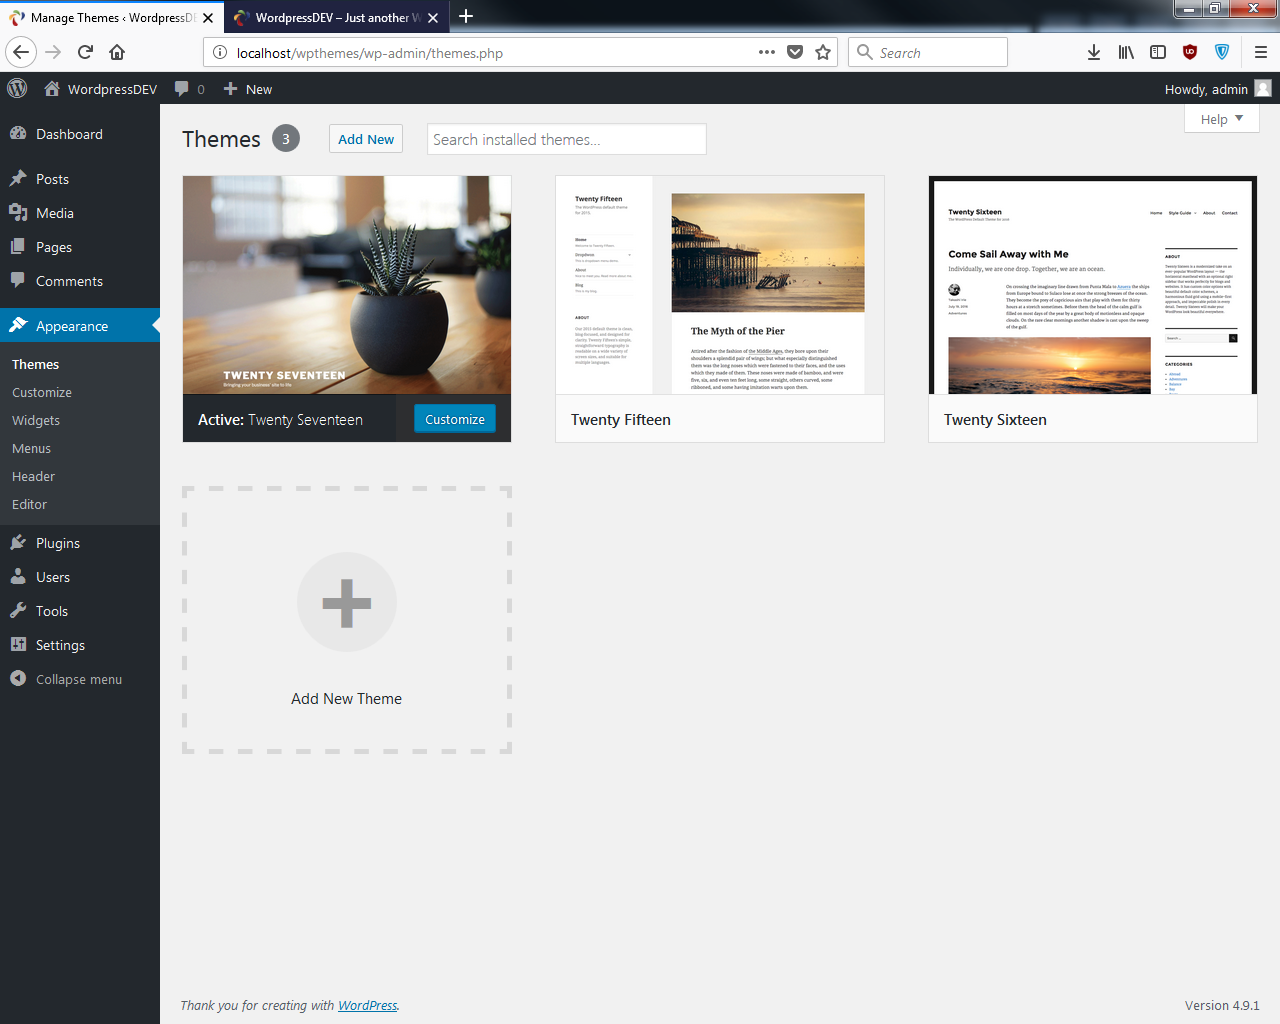1280x1024 pixels.
Task: Go back with the browser back arrow
Action: click(x=21, y=52)
